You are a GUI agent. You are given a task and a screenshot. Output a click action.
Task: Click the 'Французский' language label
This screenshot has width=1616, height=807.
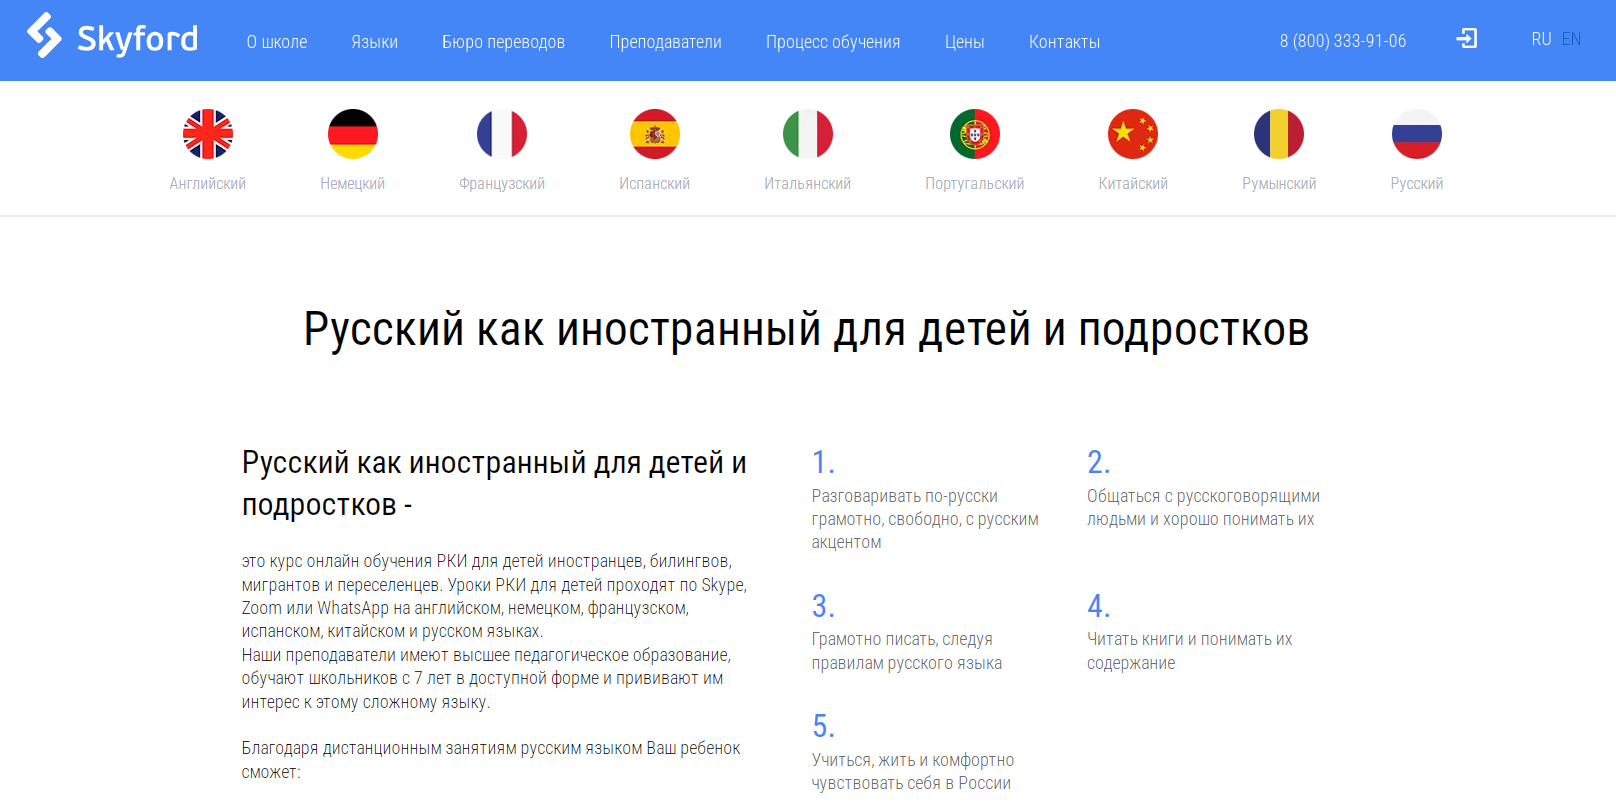click(502, 184)
